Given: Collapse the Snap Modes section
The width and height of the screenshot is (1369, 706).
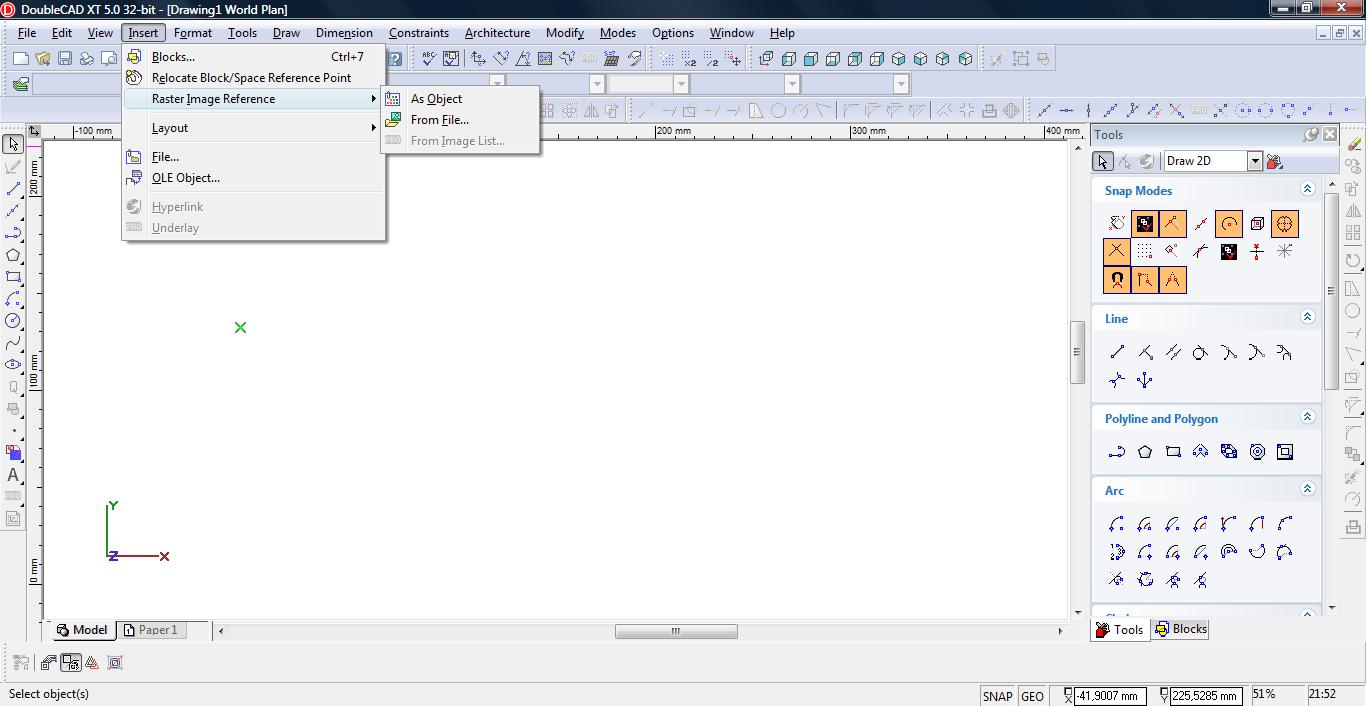Looking at the screenshot, I should pos(1306,189).
